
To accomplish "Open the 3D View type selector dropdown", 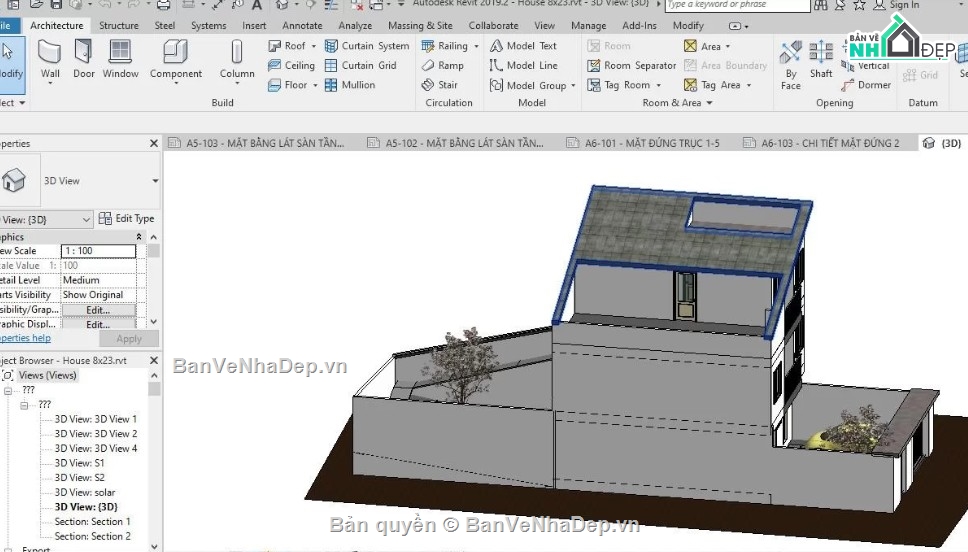I will tap(155, 181).
